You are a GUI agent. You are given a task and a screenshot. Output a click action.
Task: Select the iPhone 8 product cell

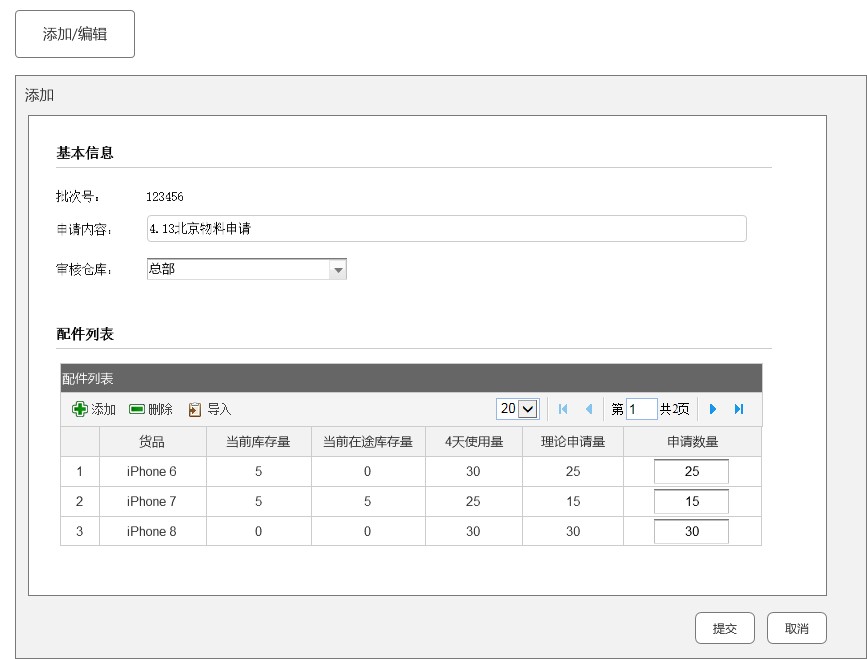(152, 531)
